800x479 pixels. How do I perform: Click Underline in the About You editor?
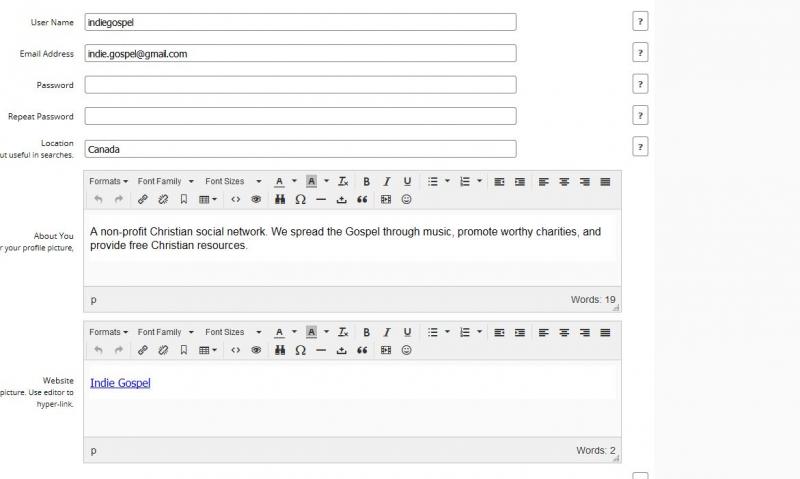tap(407, 182)
